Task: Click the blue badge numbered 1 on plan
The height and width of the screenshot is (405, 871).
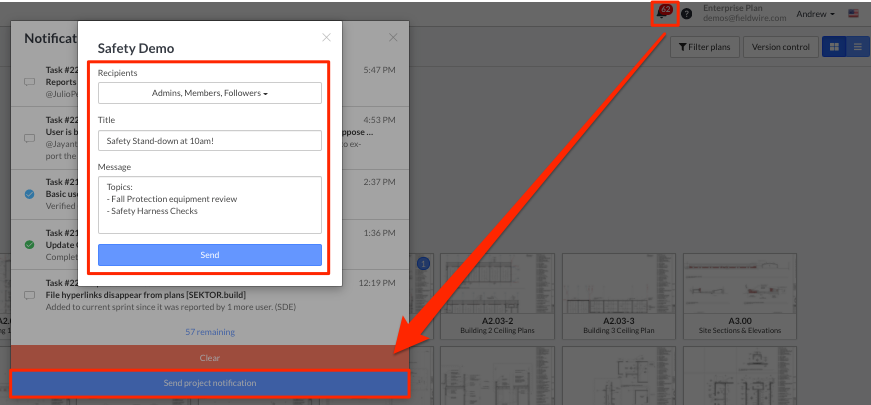Action: click(x=423, y=264)
